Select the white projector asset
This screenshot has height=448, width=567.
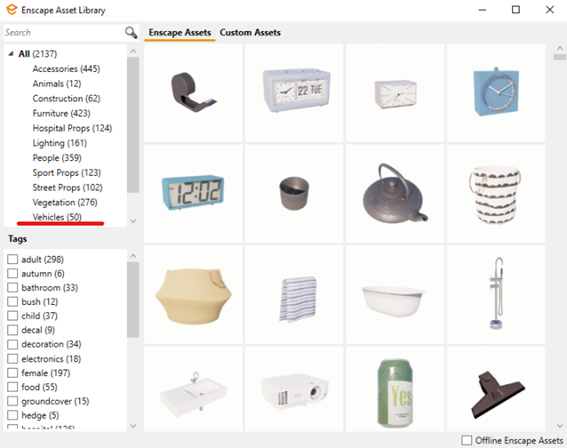coord(294,389)
